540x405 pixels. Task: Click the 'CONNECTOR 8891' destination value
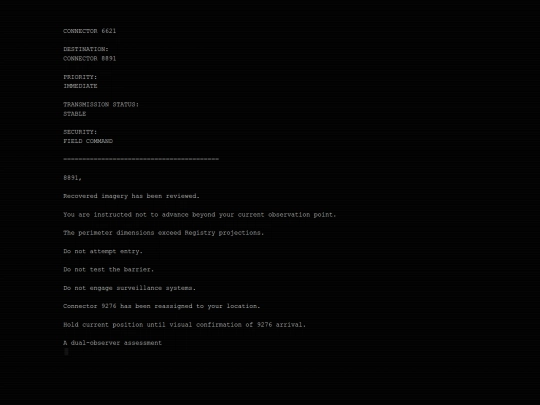point(90,59)
